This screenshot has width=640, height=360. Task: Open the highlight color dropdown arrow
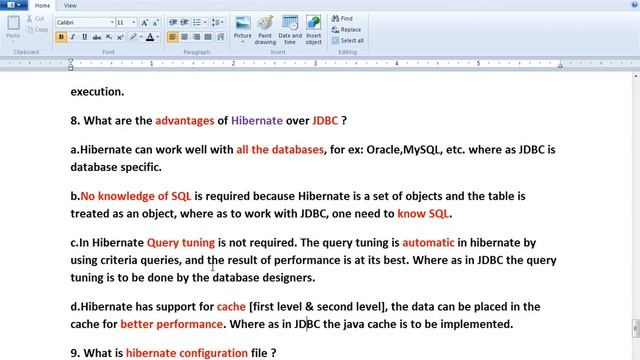pyautogui.click(x=141, y=37)
